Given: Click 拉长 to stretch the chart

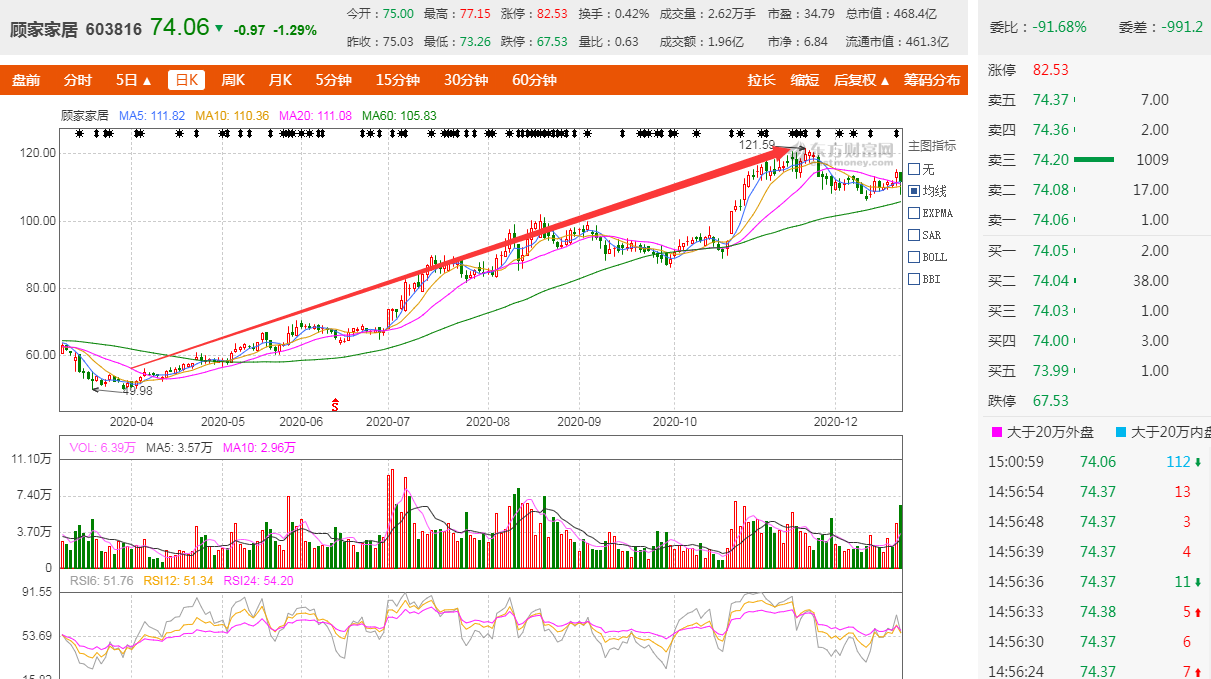Looking at the screenshot, I should (761, 80).
